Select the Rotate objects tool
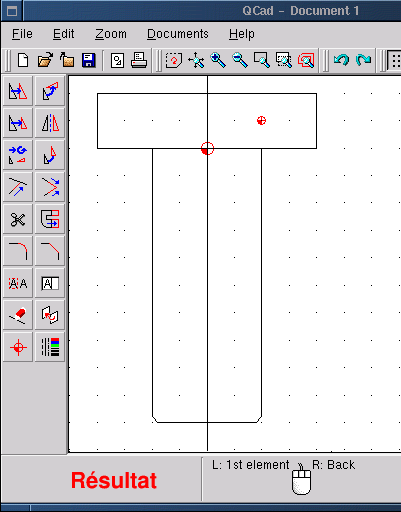Viewport: 401px width, 512px height. pos(50,91)
